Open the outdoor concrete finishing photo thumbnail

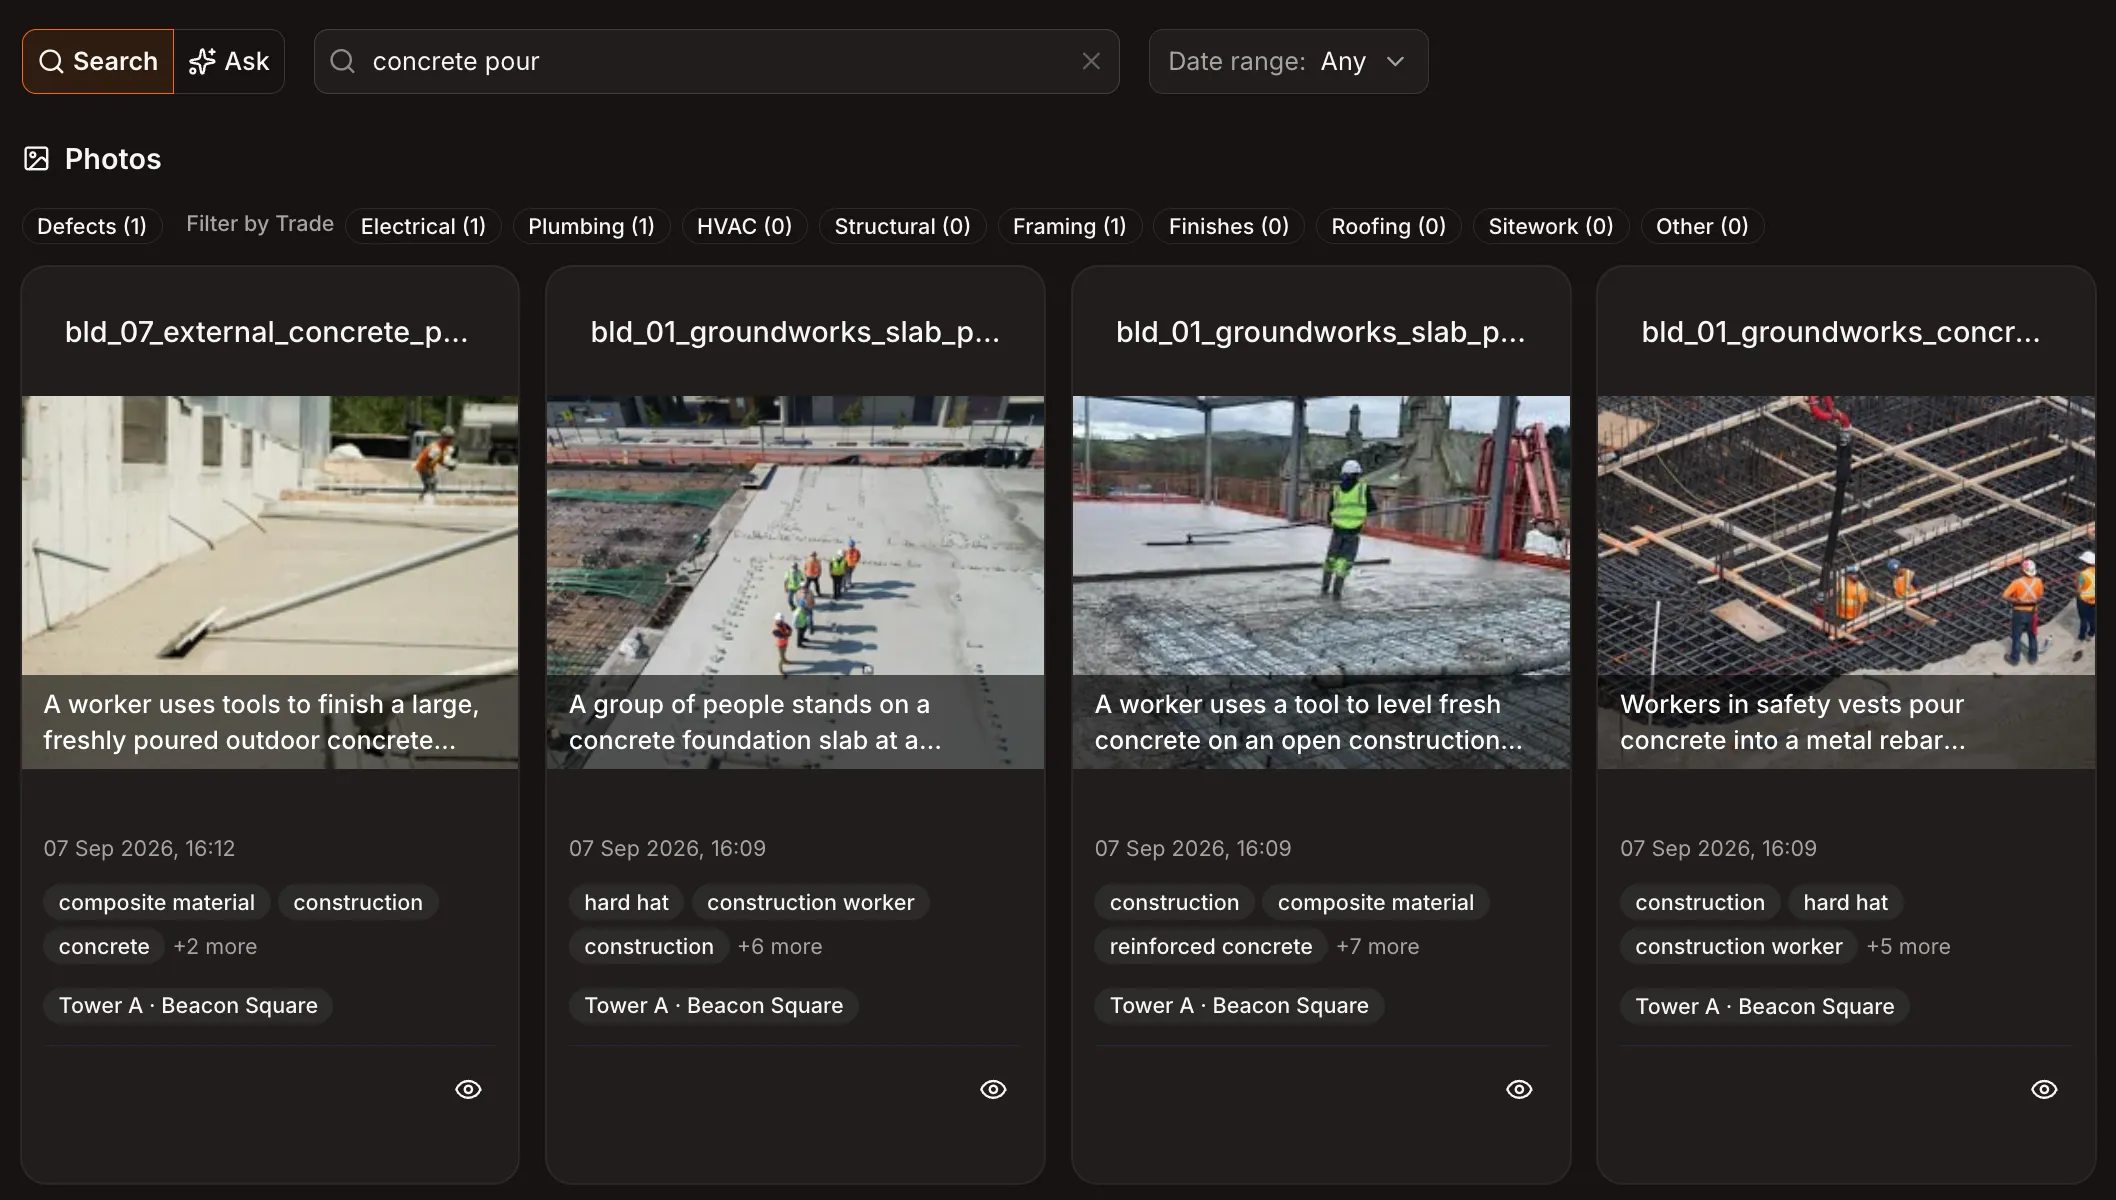270,582
